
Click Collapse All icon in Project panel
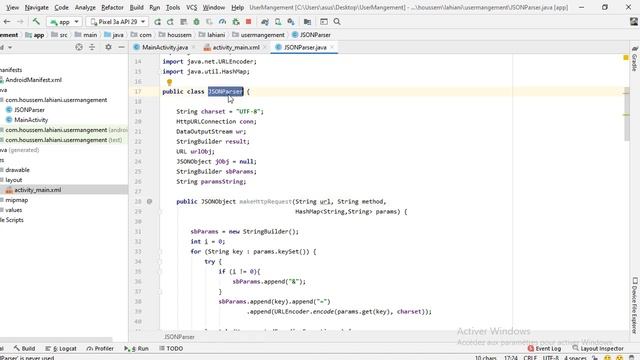[x=92, y=47]
